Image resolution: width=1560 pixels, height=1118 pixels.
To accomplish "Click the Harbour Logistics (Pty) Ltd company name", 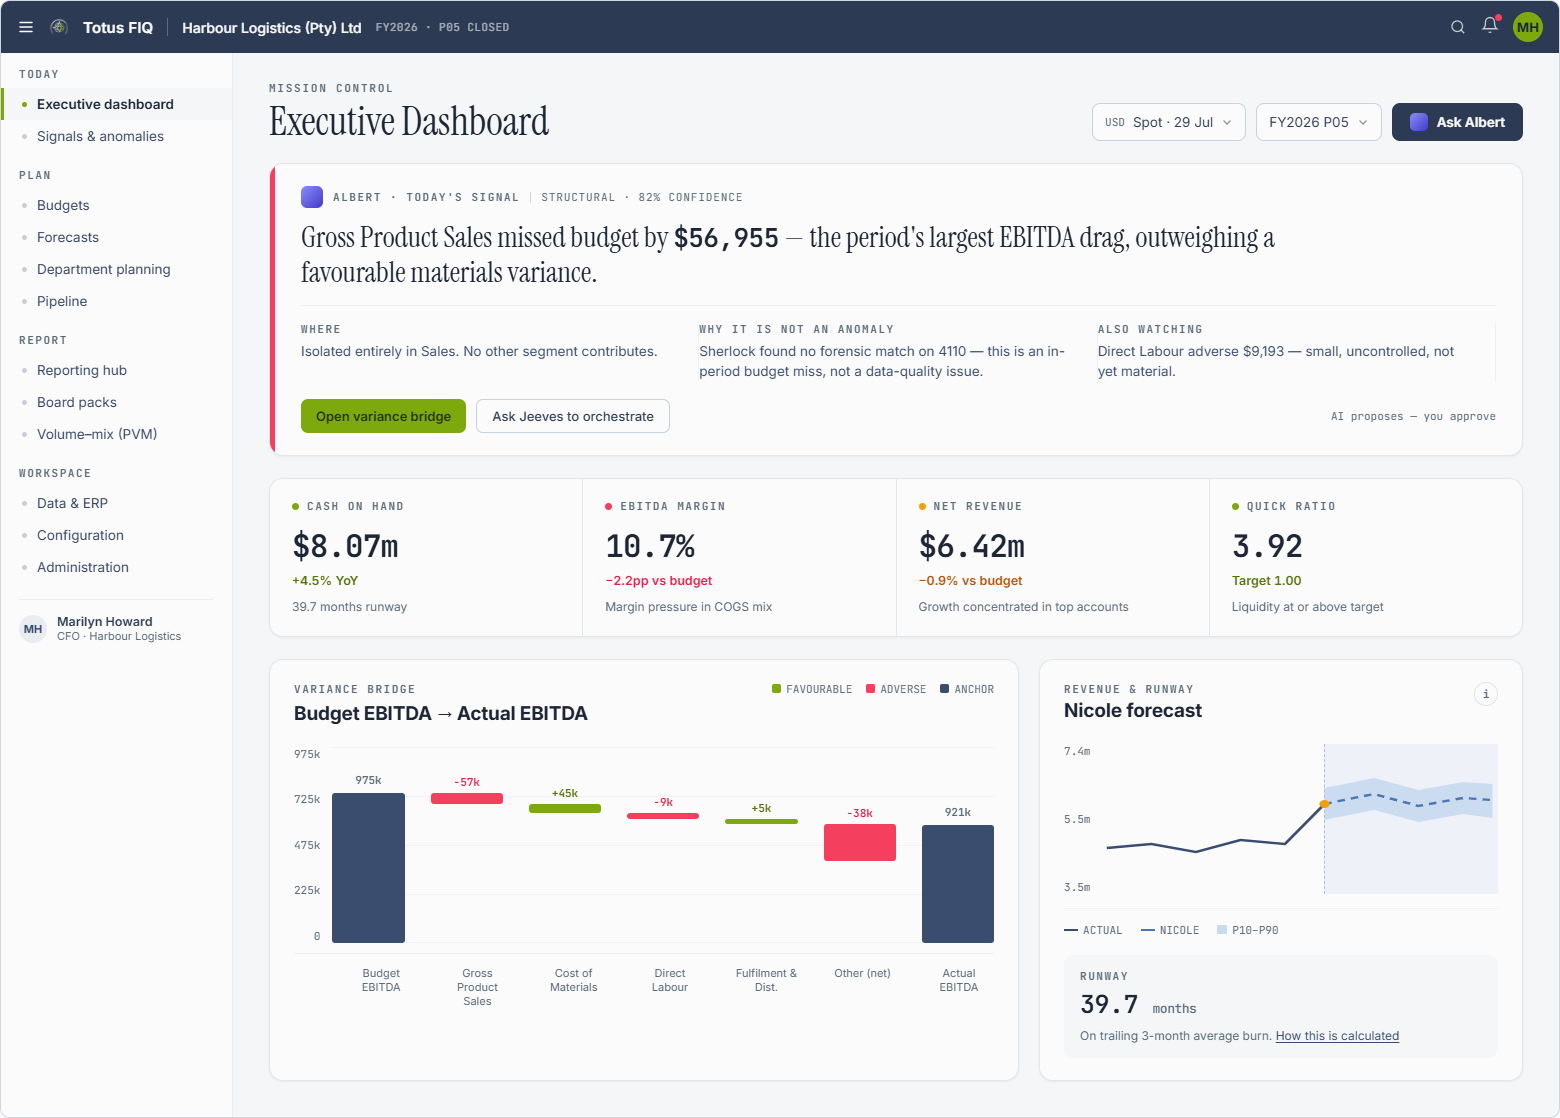I will (x=271, y=28).
